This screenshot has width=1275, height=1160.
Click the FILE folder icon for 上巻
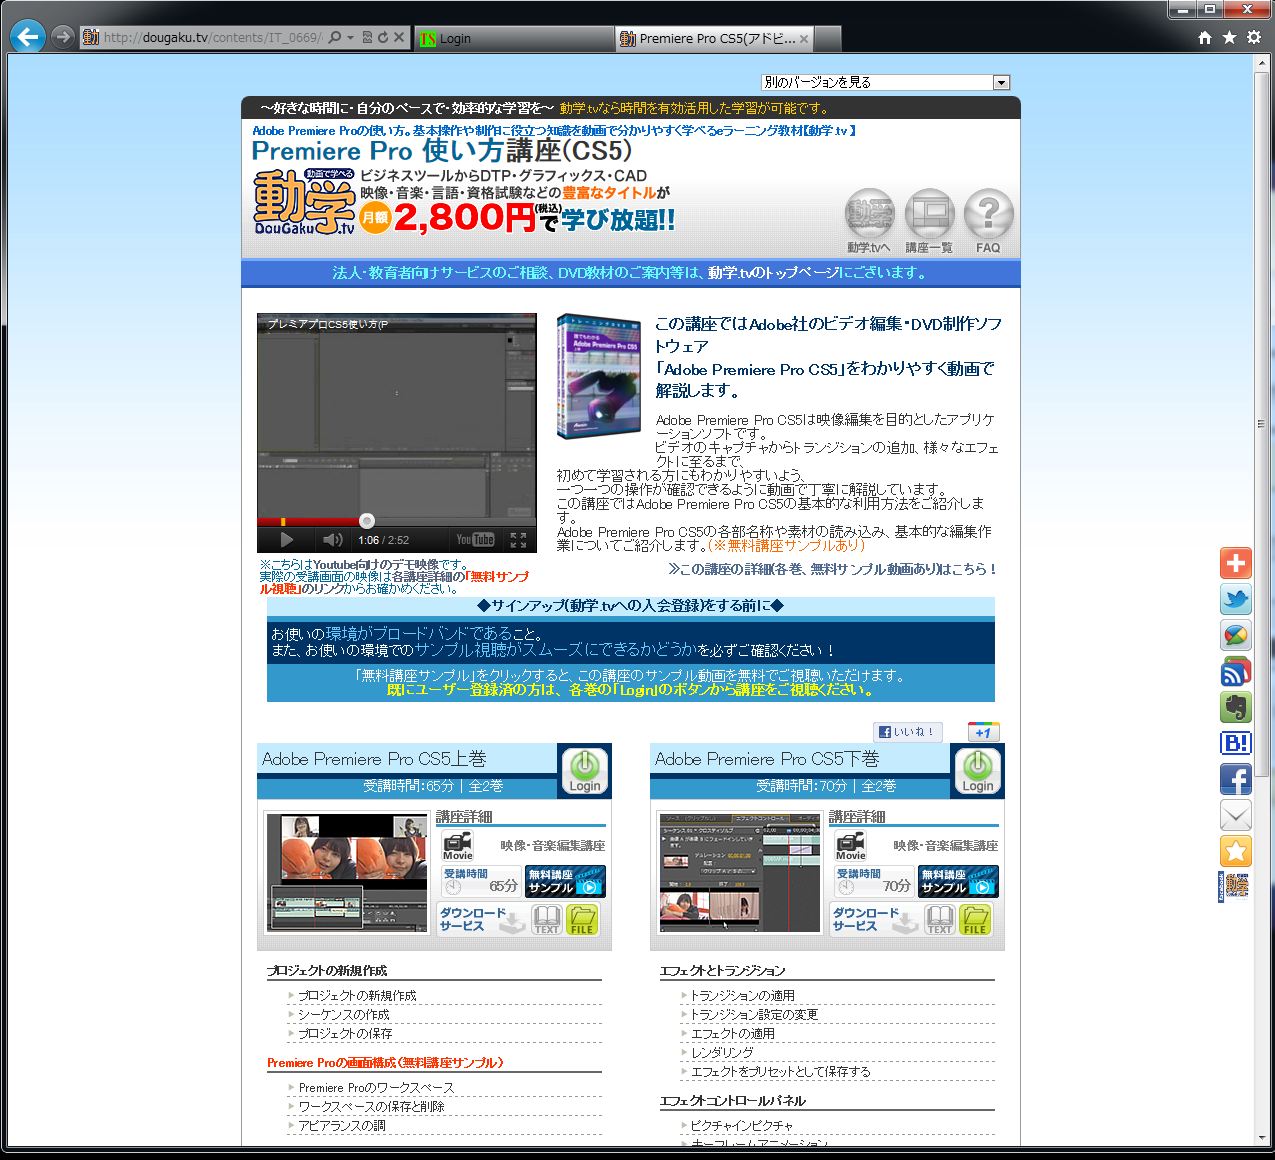pyautogui.click(x=582, y=919)
